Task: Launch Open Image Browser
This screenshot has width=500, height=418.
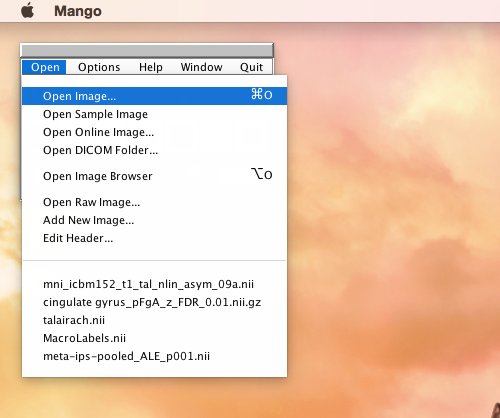Action: pyautogui.click(x=154, y=176)
